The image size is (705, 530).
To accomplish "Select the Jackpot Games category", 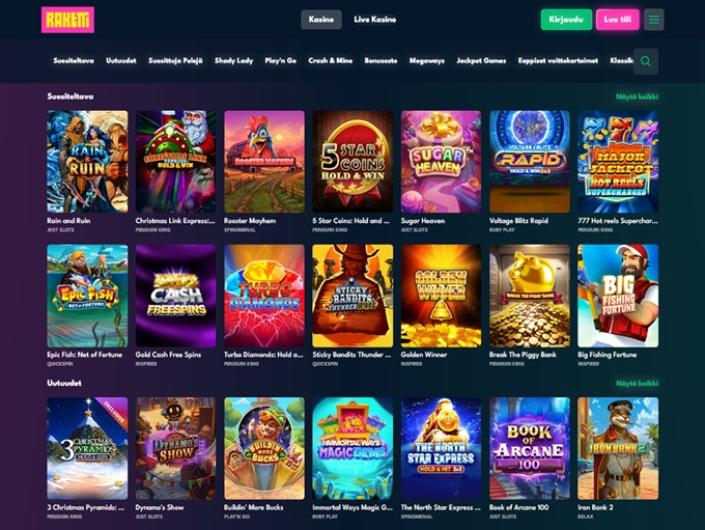I will (x=481, y=61).
